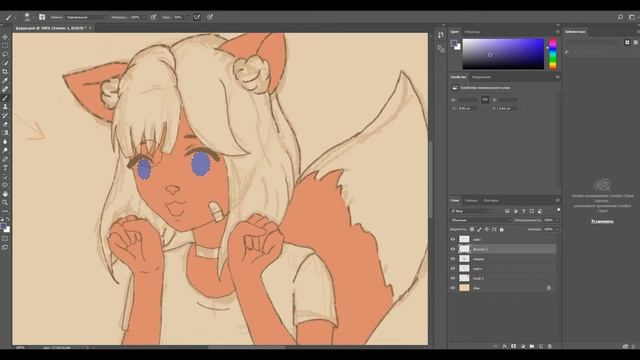Toggle pressure for size icon in options bar
Screen dimensions: 640x360
point(210,17)
